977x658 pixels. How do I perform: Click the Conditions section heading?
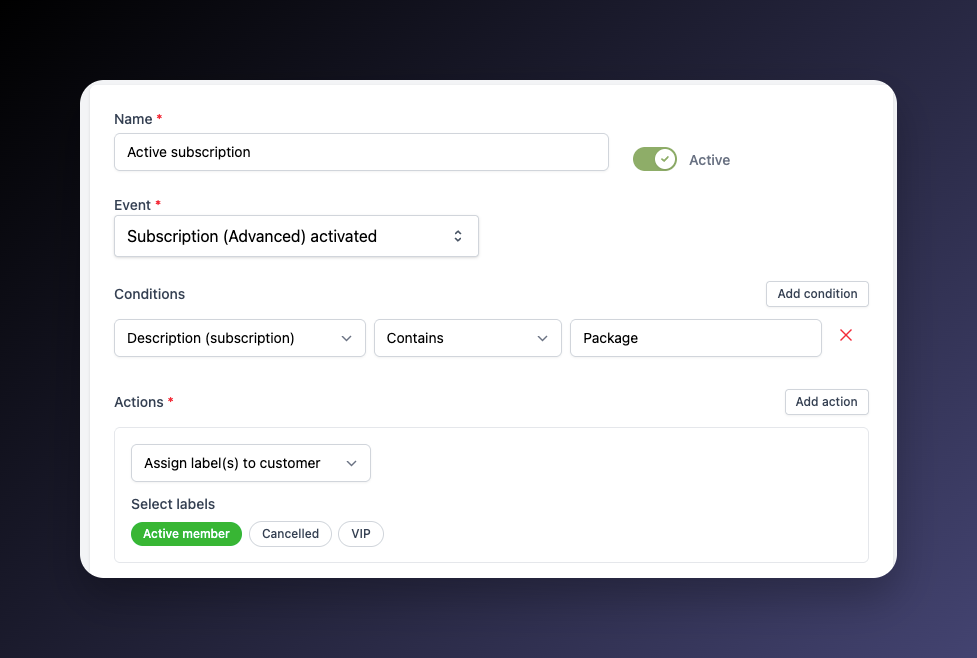(150, 294)
